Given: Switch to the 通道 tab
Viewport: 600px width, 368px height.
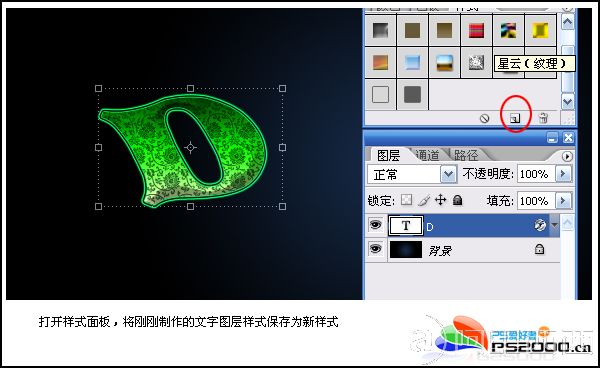Looking at the screenshot, I should tap(427, 155).
